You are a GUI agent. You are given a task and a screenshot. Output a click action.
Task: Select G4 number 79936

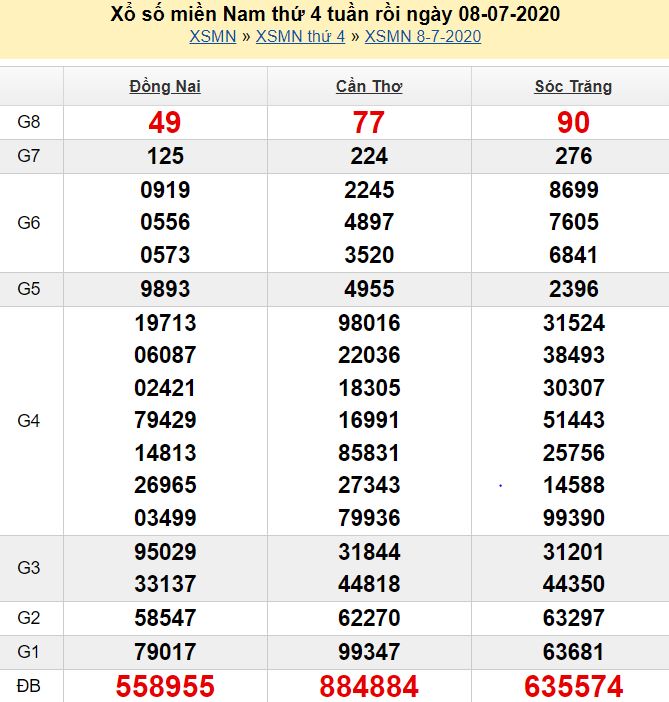click(369, 518)
